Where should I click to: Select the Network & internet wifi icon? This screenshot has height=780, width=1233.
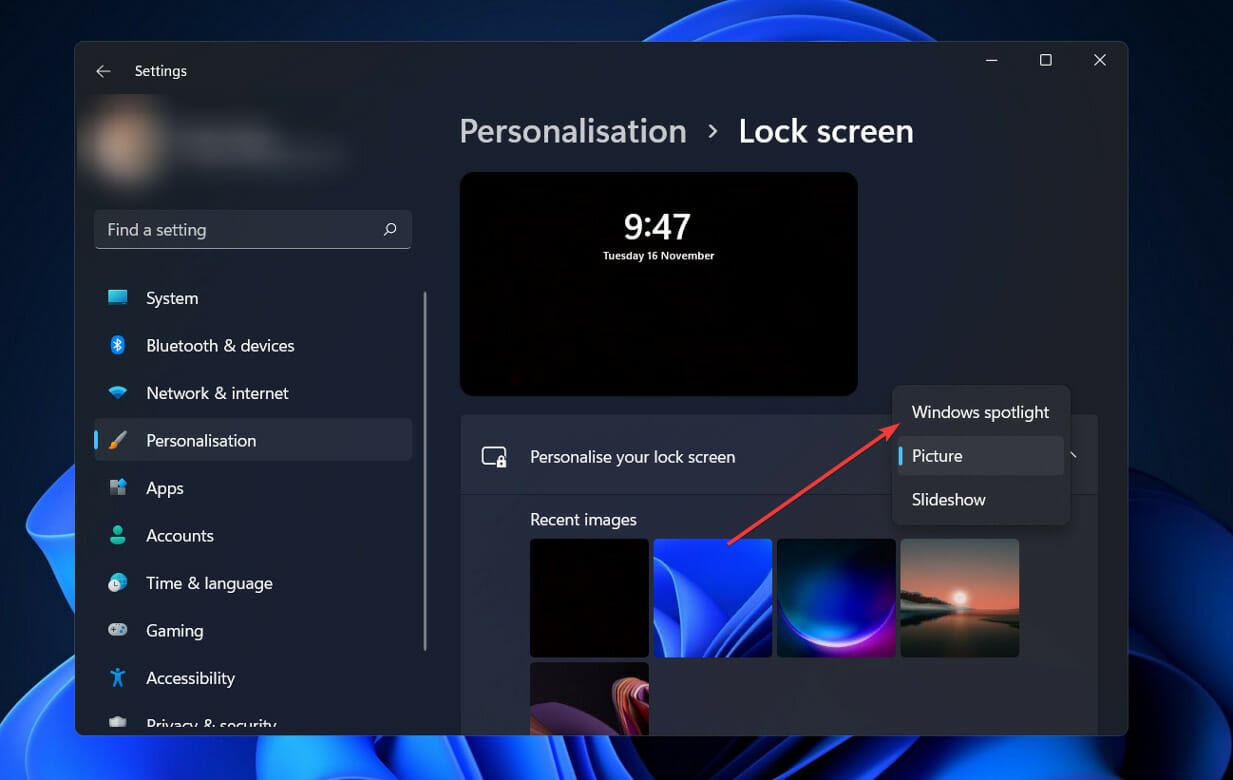coord(118,393)
